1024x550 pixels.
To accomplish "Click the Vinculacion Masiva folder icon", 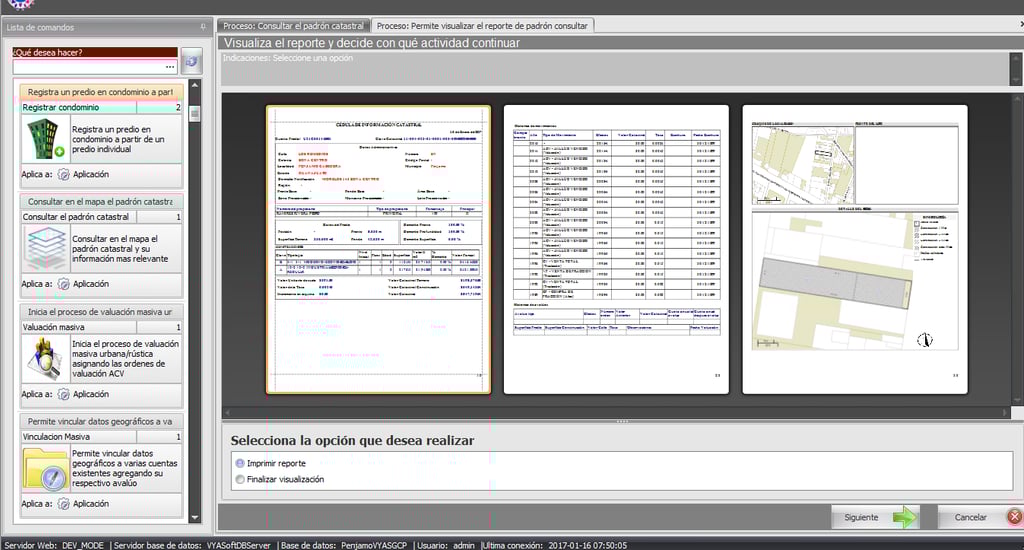I will click(45, 469).
